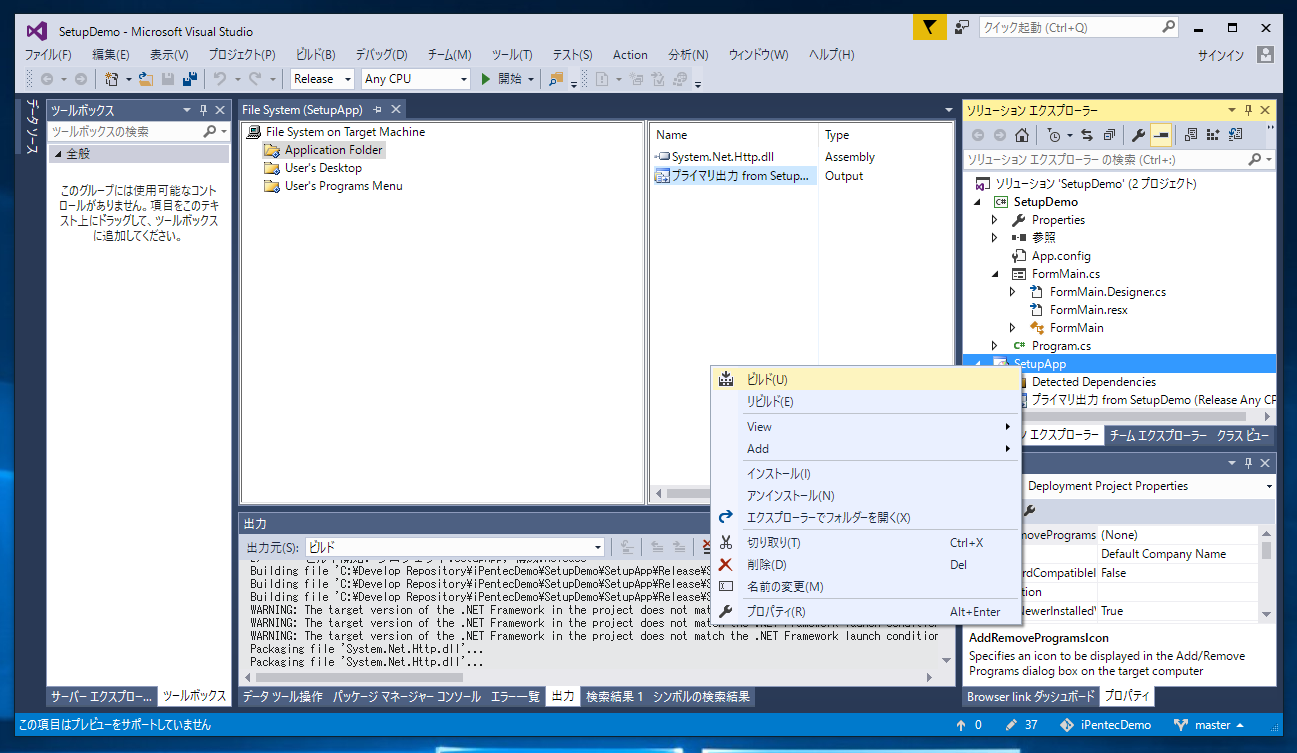Viewport: 1297px width, 753px height.
Task: Open the Add submenu in context menu
Action: (x=866, y=449)
